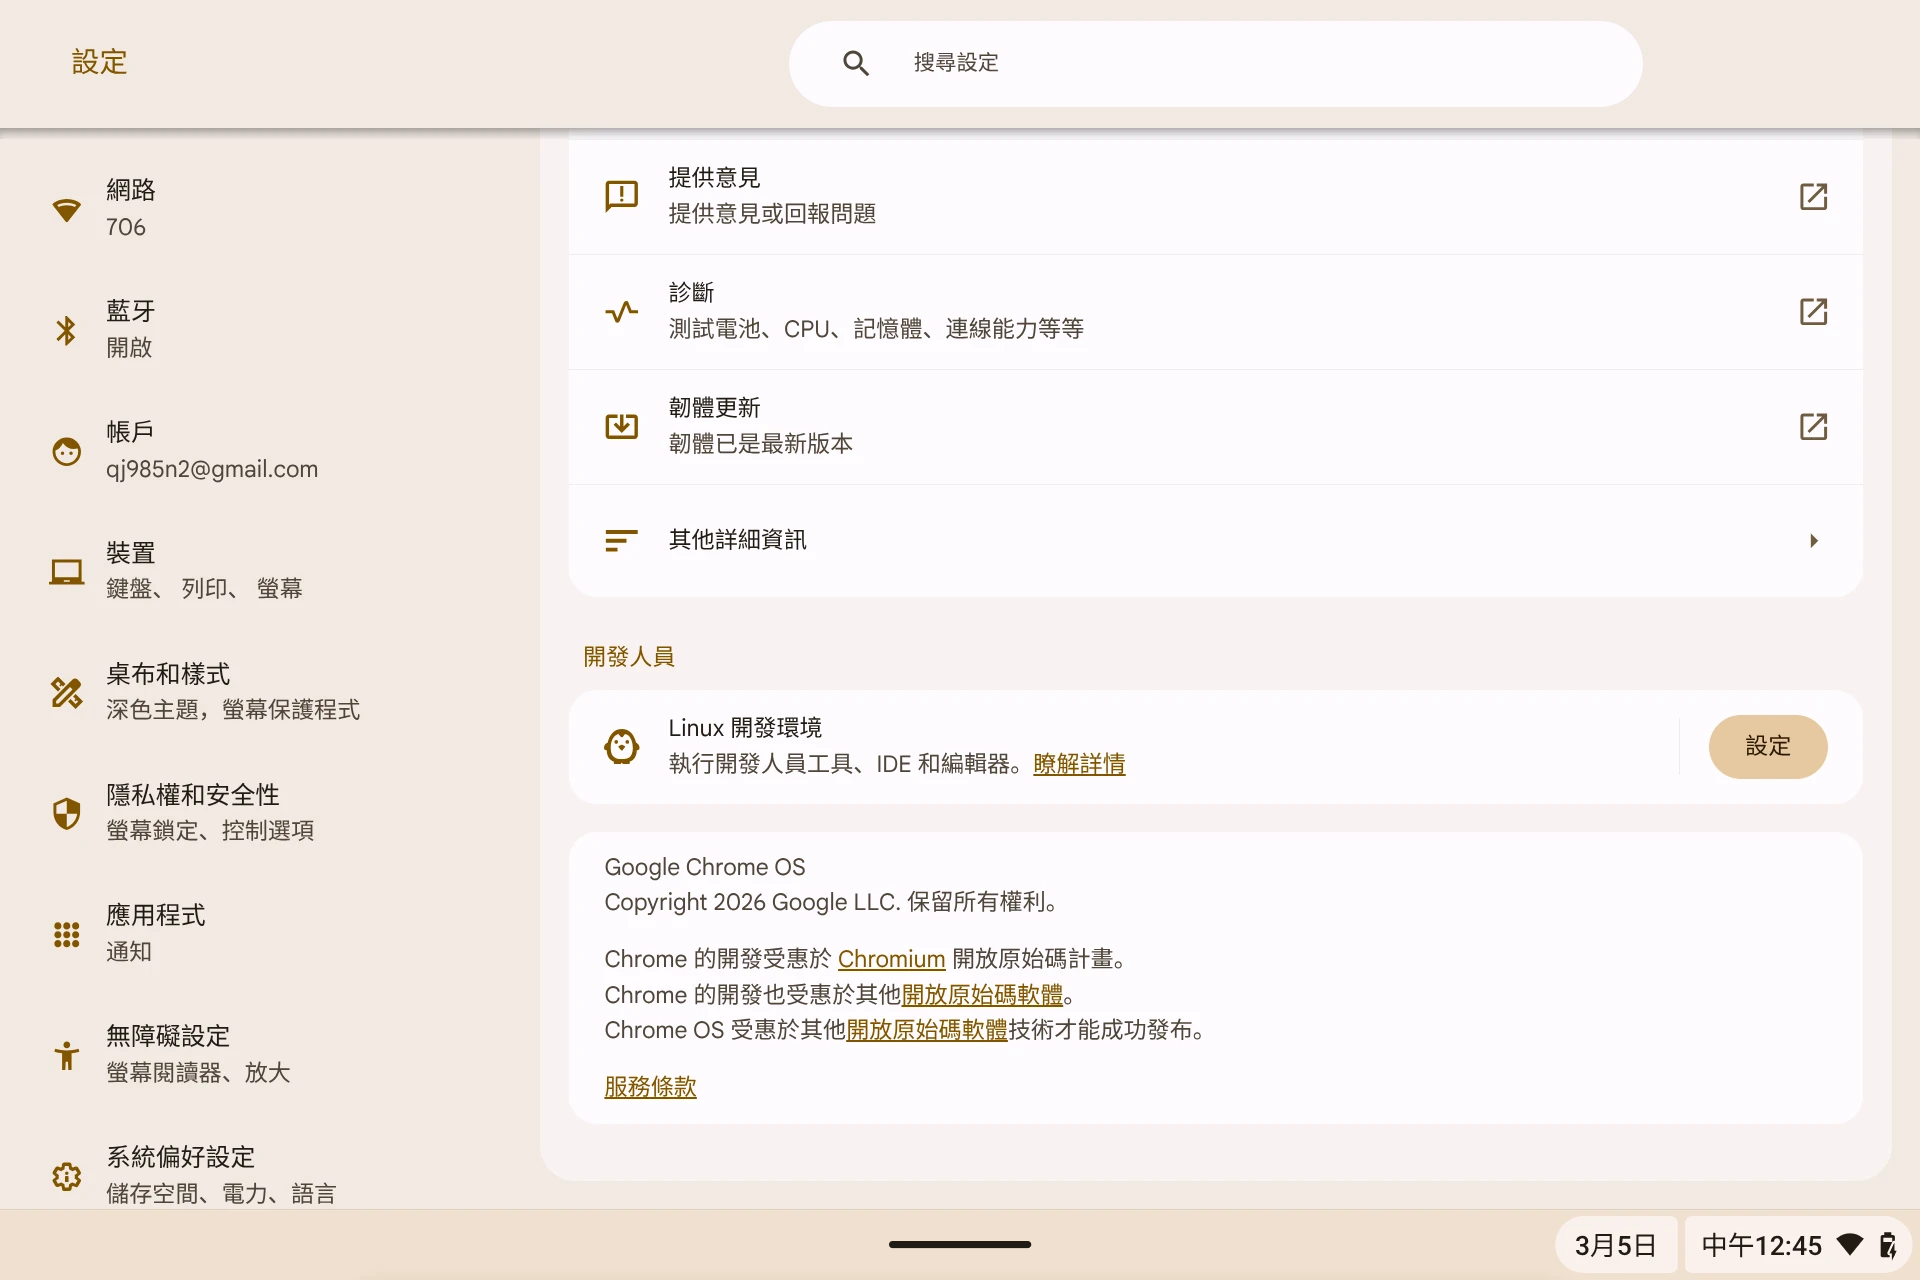This screenshot has height=1280, width=1920.
Task: Open the Chromium link
Action: (x=891, y=959)
